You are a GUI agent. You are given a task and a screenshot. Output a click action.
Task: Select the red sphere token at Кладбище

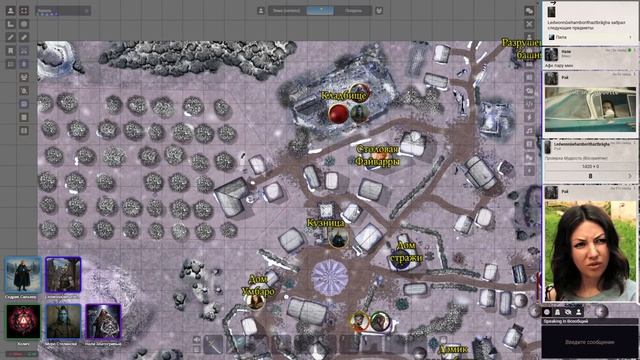pyautogui.click(x=338, y=113)
